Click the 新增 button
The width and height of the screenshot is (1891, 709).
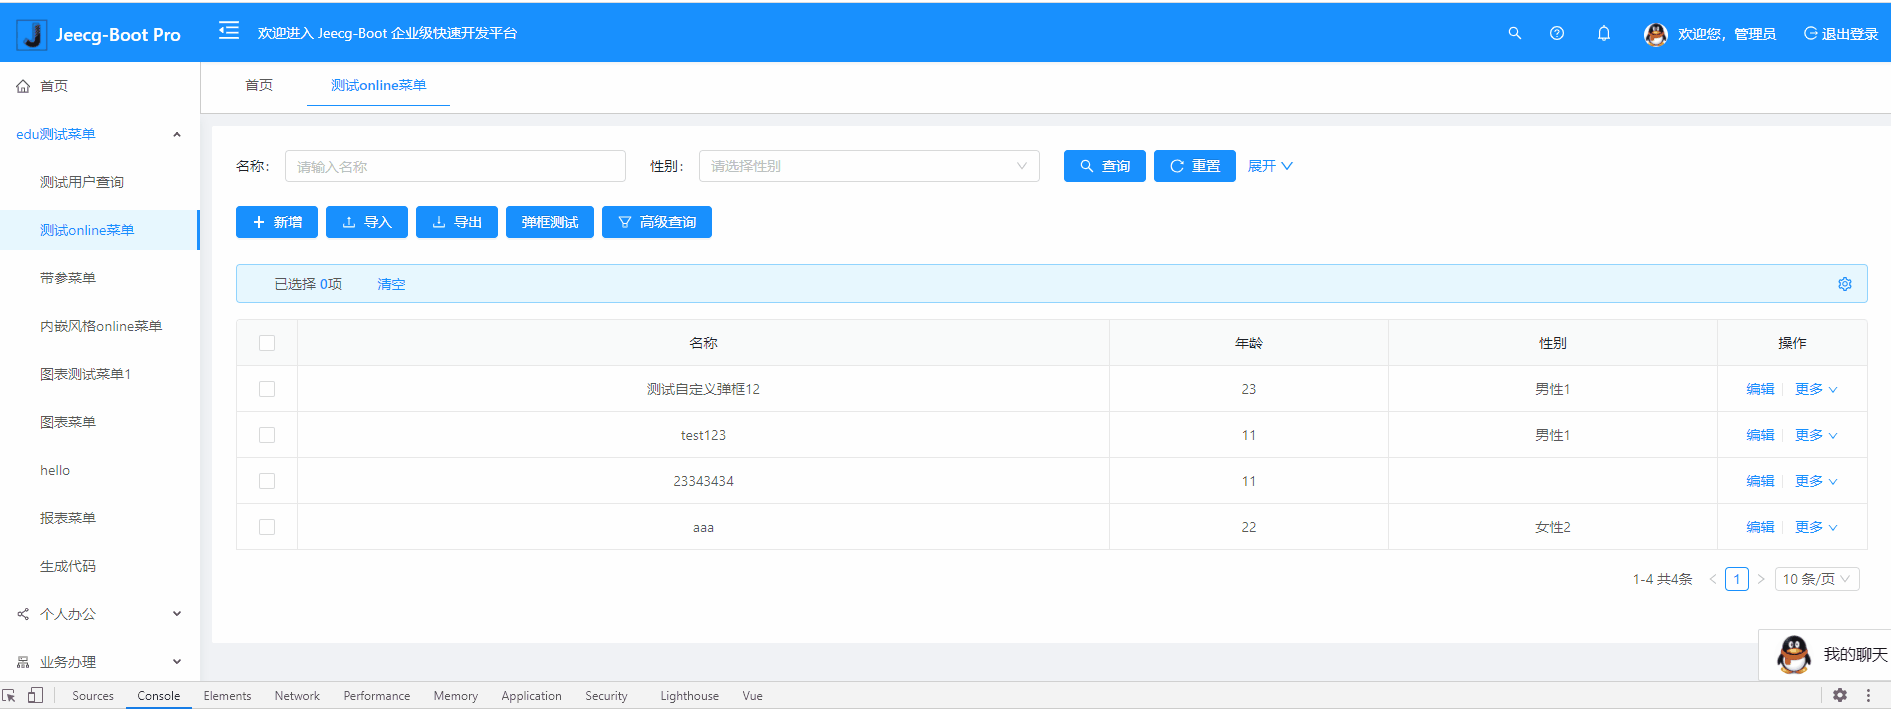click(277, 222)
